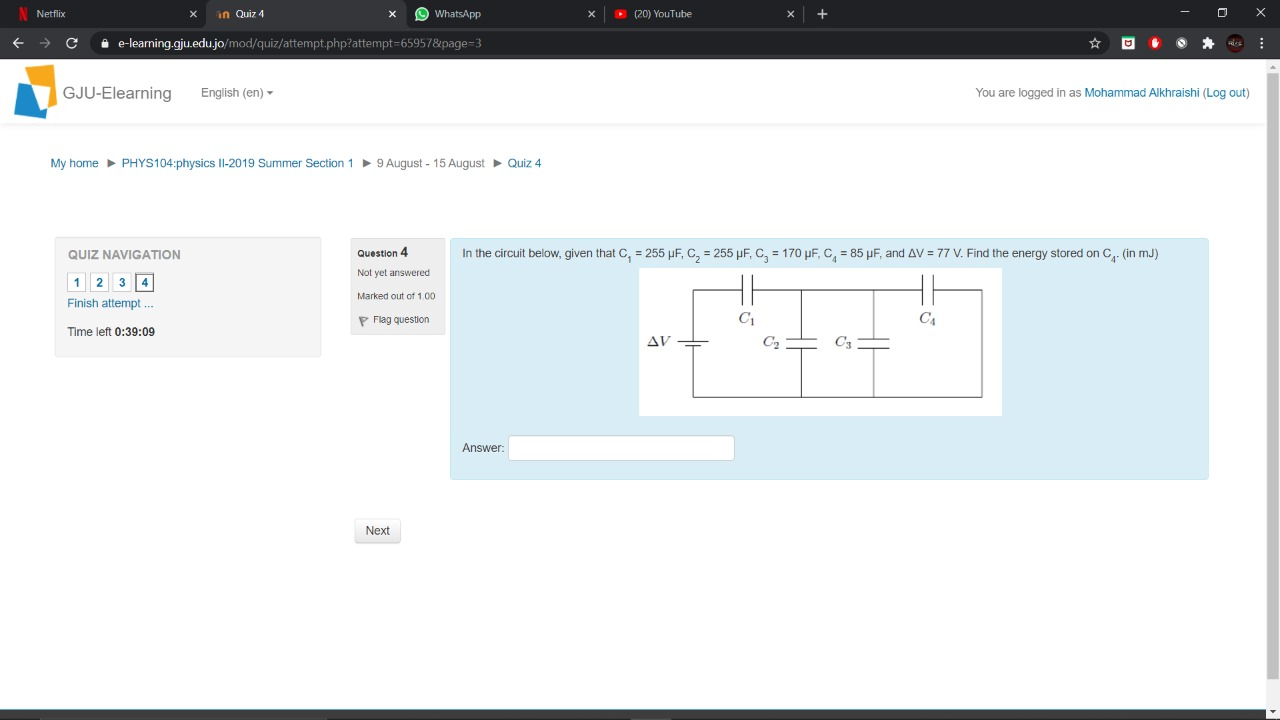Click the Not yet answered status text
Screen dimensions: 1280x720
(394, 273)
